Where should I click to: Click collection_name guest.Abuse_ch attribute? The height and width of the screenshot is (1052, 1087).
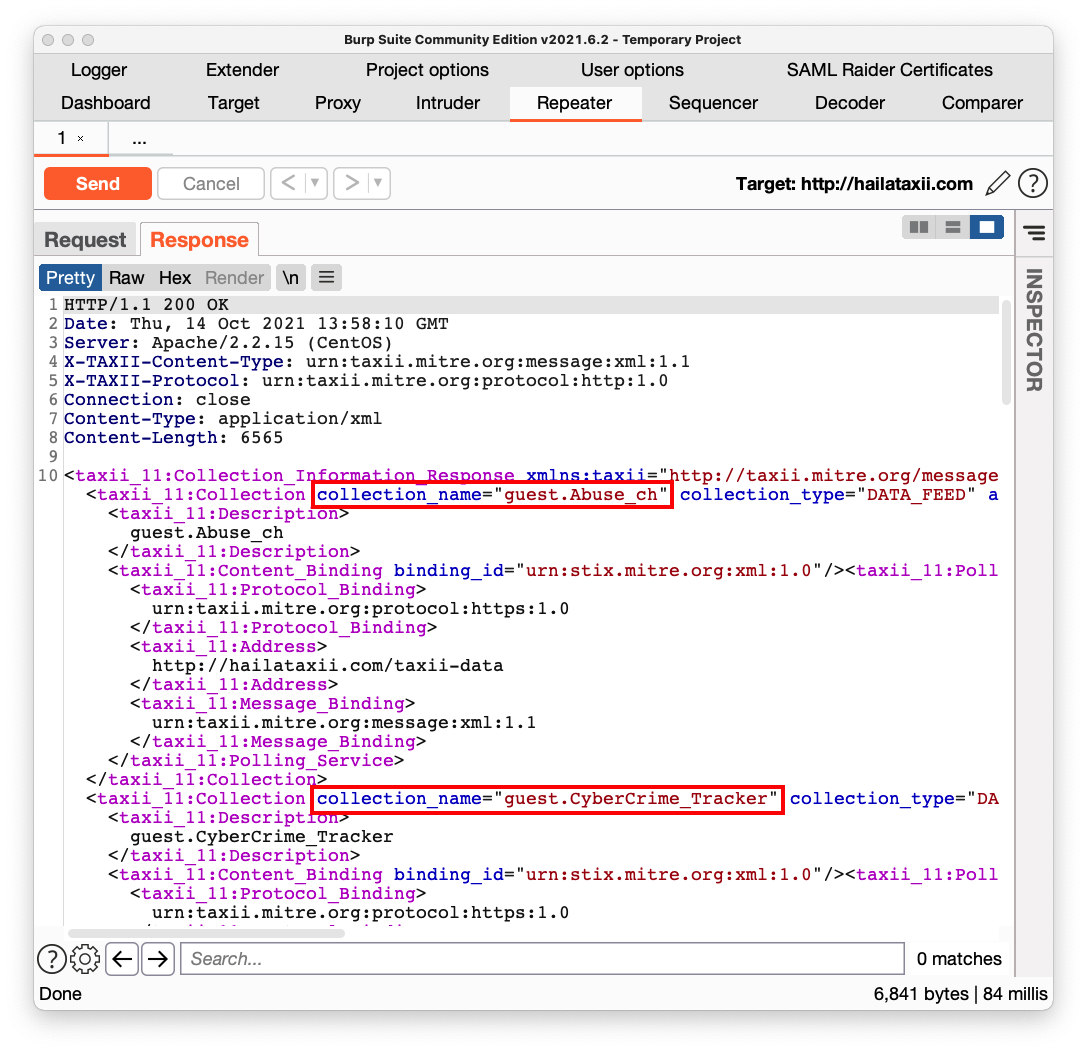tap(492, 495)
